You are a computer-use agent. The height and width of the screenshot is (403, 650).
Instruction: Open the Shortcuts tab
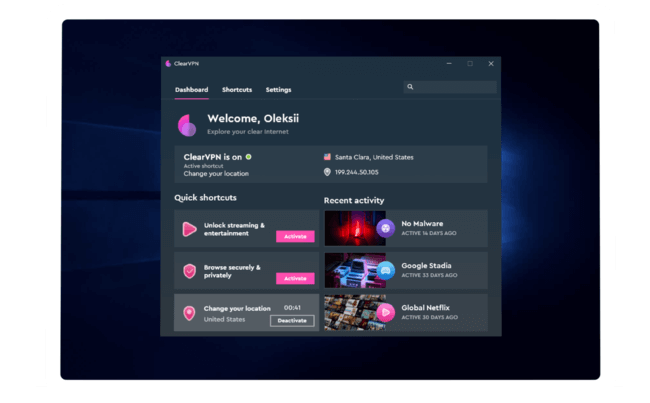[237, 90]
